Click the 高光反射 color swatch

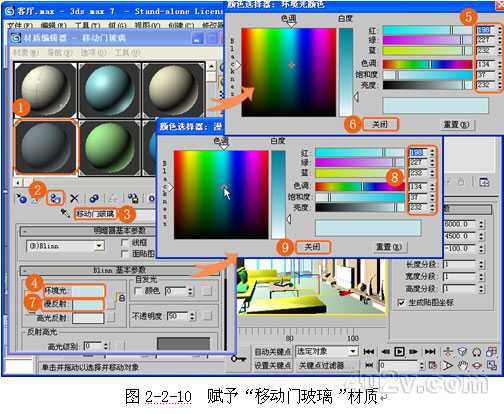[88, 318]
